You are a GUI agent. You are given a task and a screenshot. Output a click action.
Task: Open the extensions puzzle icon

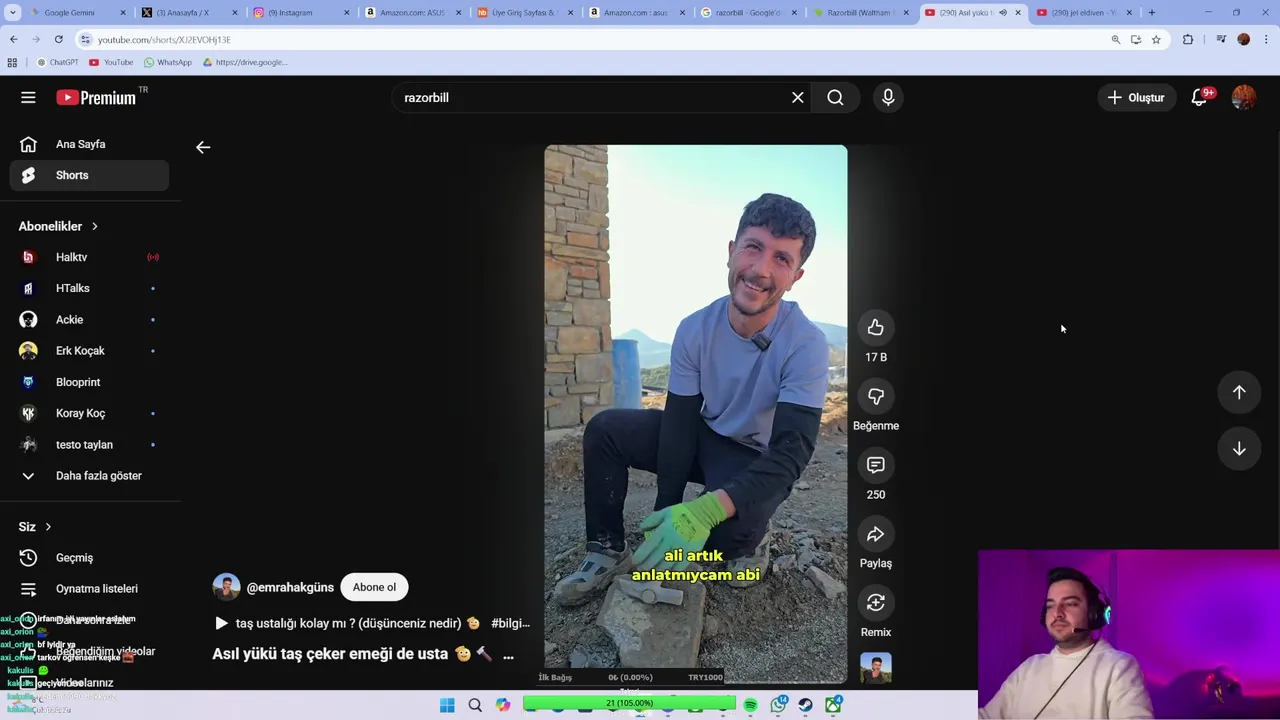pos(1188,40)
